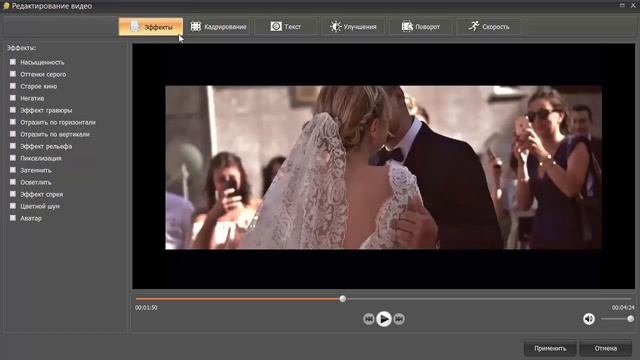640x360 pixels.
Task: Enable the Осветлить checkbox
Action: [x=13, y=182]
